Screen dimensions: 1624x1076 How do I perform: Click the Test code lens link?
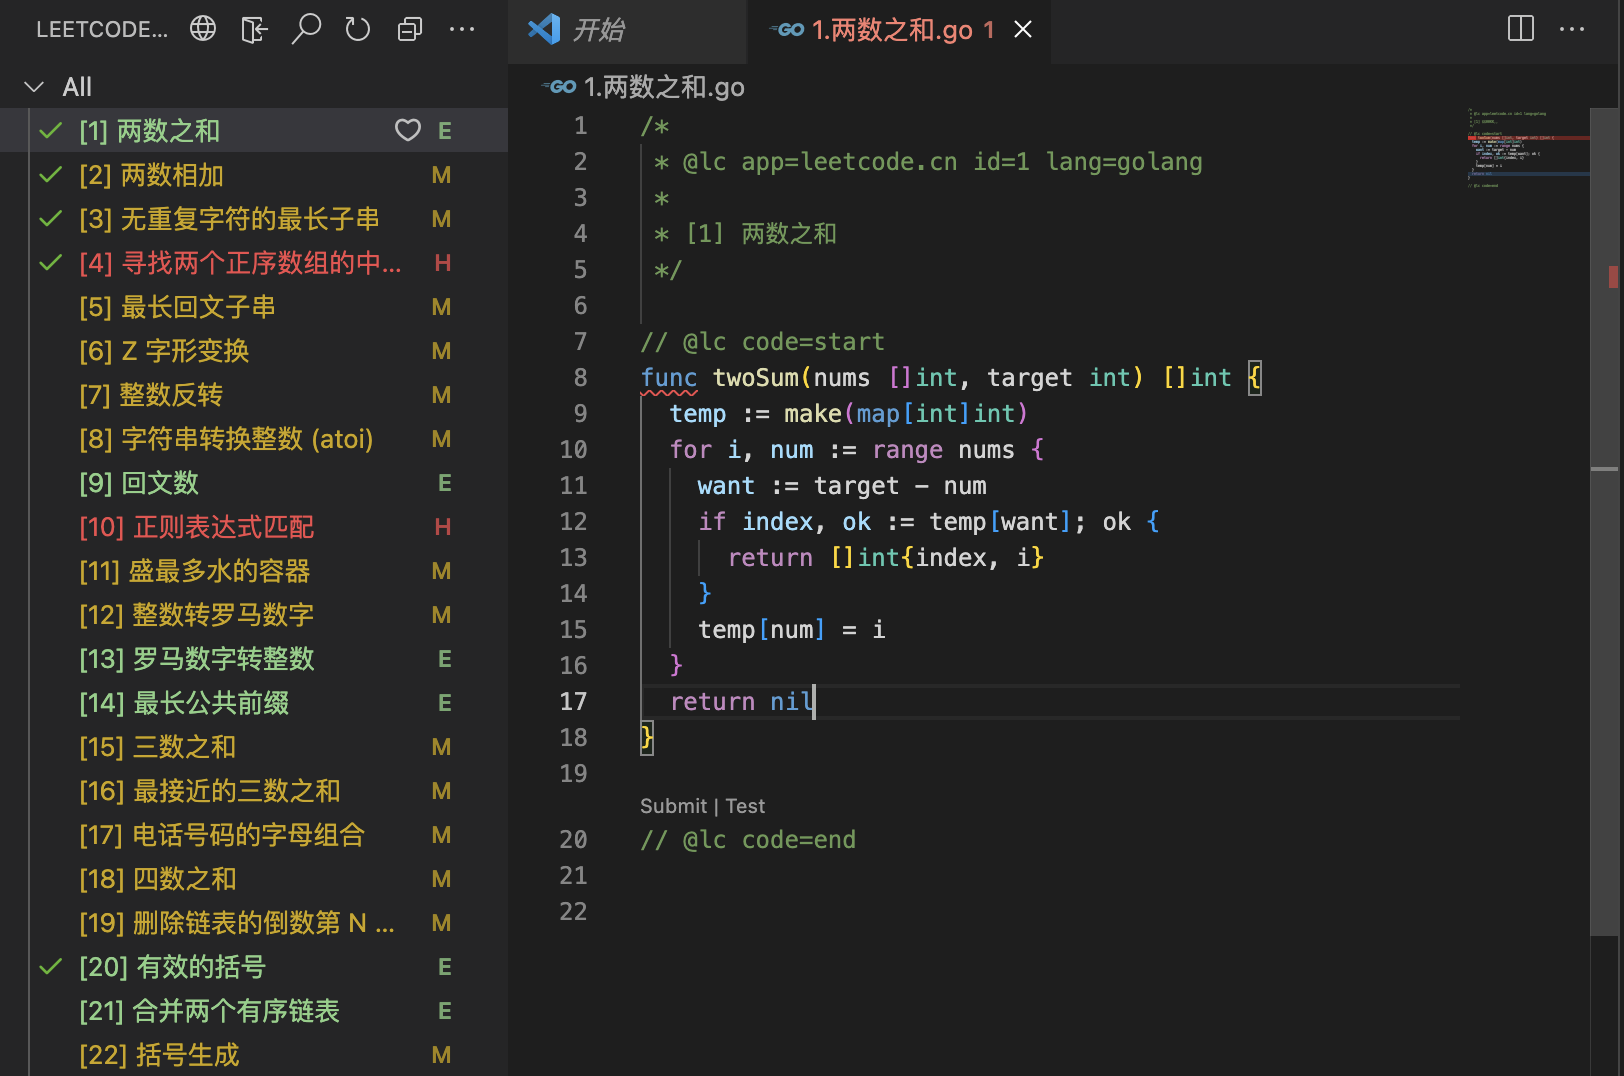[744, 806]
